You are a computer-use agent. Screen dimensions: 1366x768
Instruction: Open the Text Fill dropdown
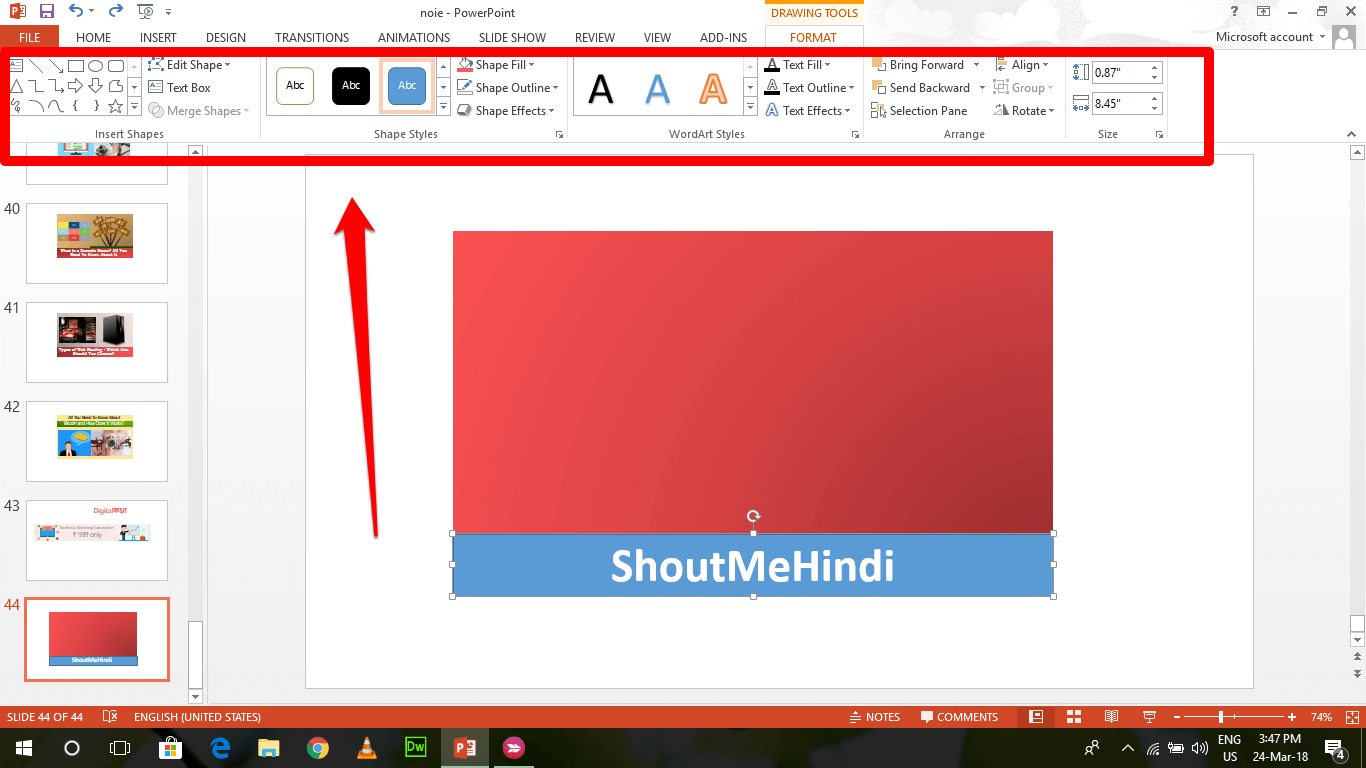(x=797, y=65)
